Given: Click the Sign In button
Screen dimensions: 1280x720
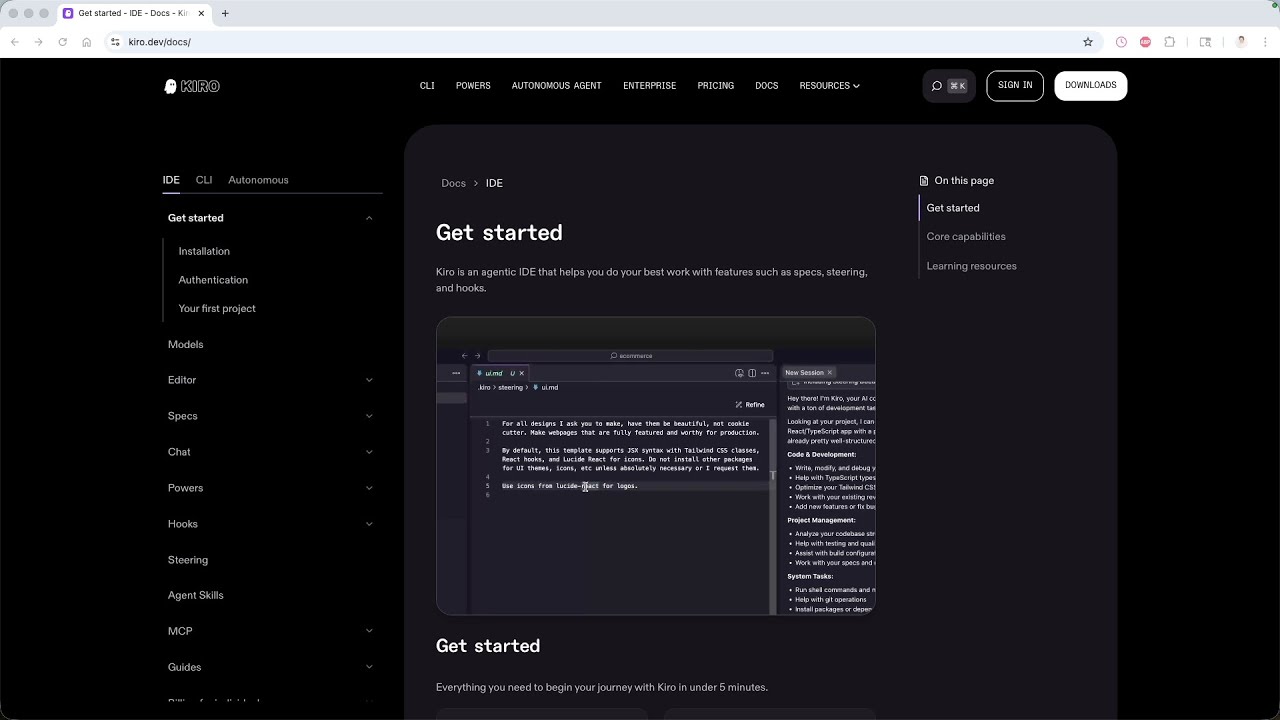Looking at the screenshot, I should coord(1015,86).
